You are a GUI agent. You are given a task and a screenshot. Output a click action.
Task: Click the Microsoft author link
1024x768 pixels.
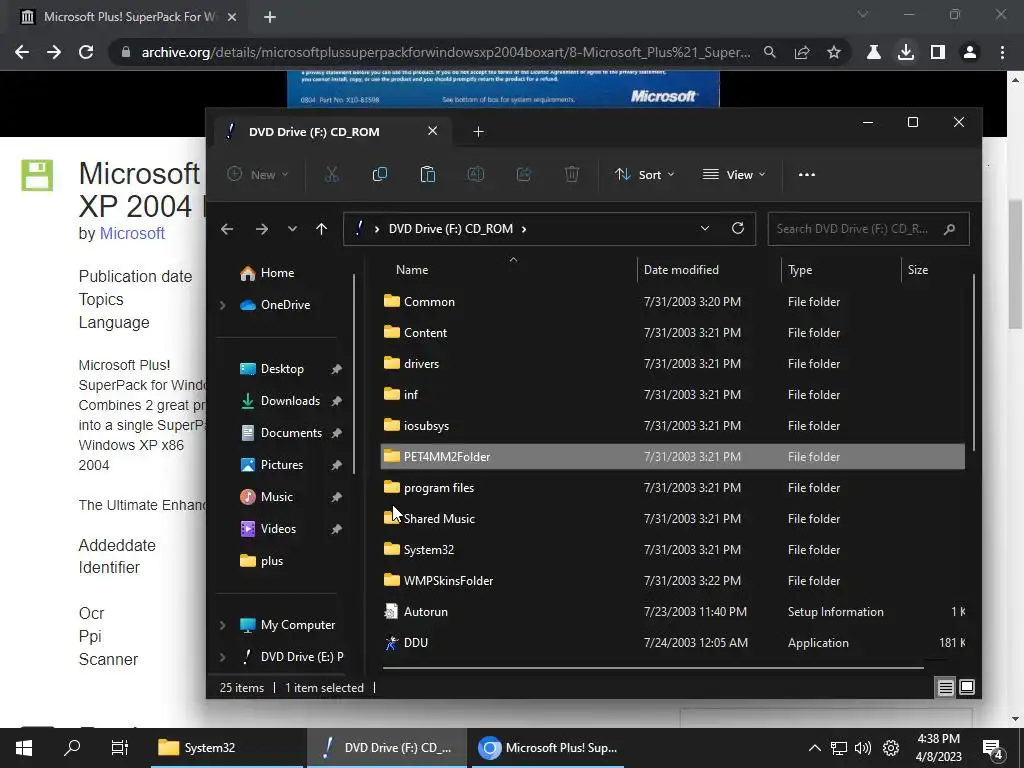click(x=132, y=233)
